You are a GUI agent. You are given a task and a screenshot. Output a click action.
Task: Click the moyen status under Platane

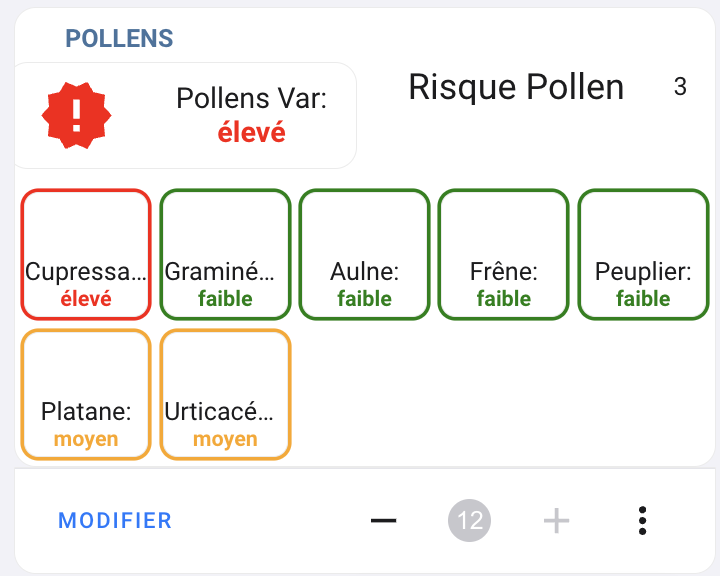pos(86,439)
